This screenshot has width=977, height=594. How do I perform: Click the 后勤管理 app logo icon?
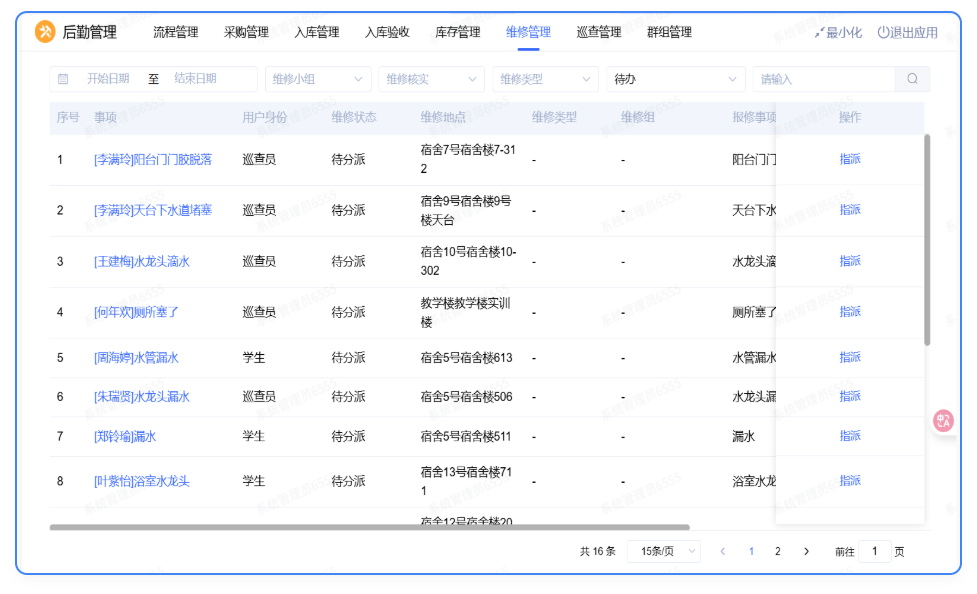(45, 32)
